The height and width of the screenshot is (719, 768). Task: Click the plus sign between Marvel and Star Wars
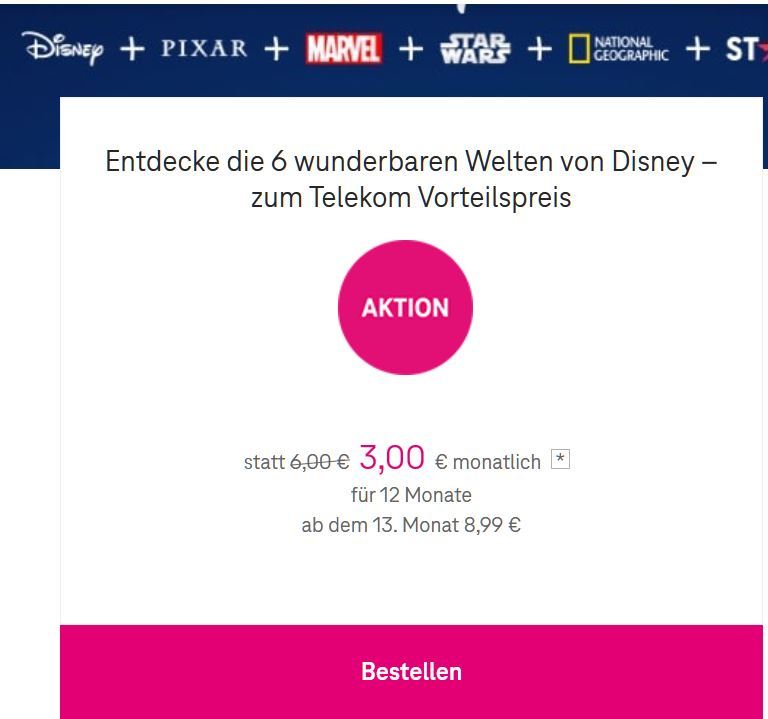click(x=411, y=49)
